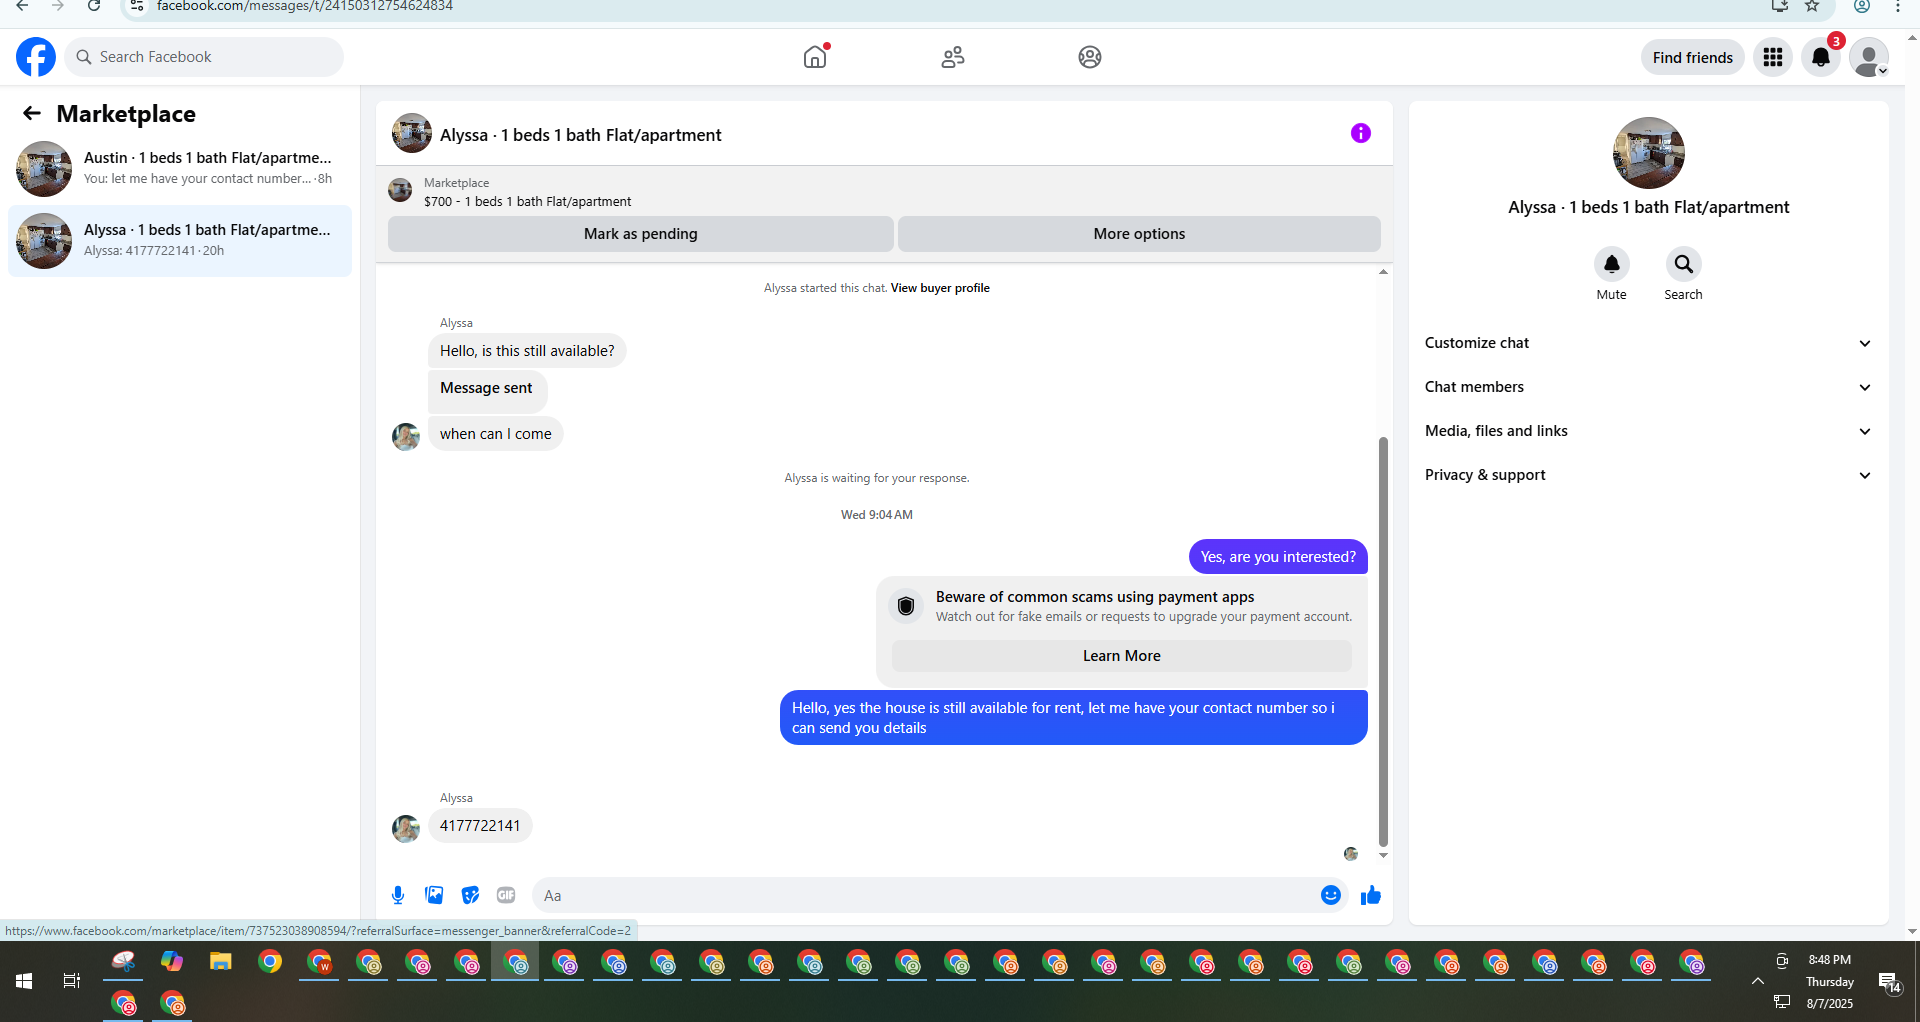
Task: Click the browser address bar URL
Action: click(x=305, y=6)
